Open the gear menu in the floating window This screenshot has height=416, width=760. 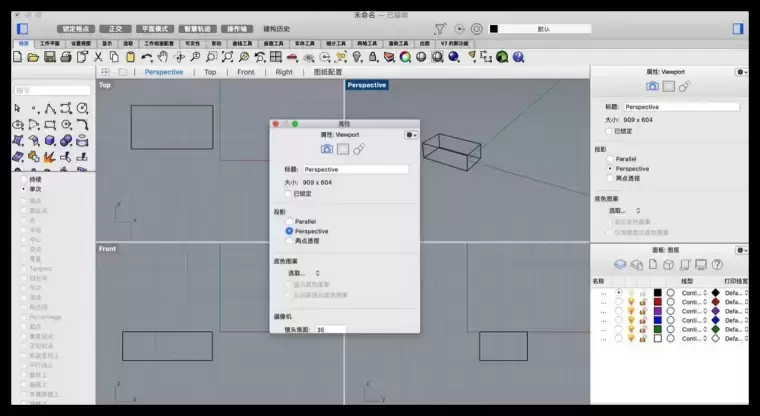click(x=411, y=135)
